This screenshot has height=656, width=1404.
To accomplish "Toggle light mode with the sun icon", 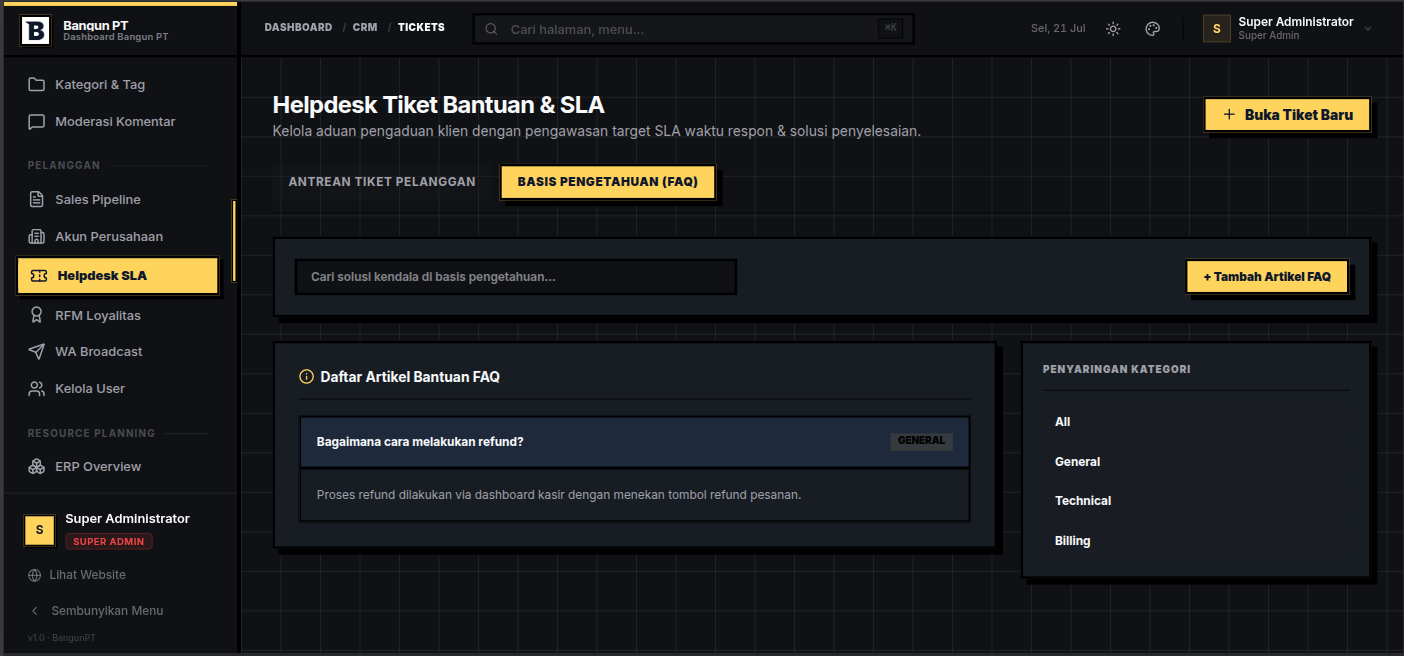I will 1113,29.
